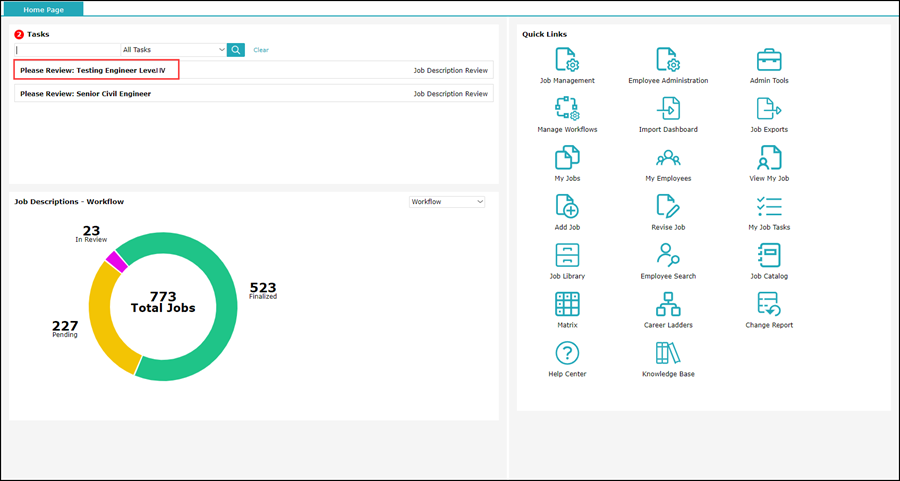This screenshot has height=481, width=900.
Task: Switch to the Home Page tab
Action: pos(42,8)
